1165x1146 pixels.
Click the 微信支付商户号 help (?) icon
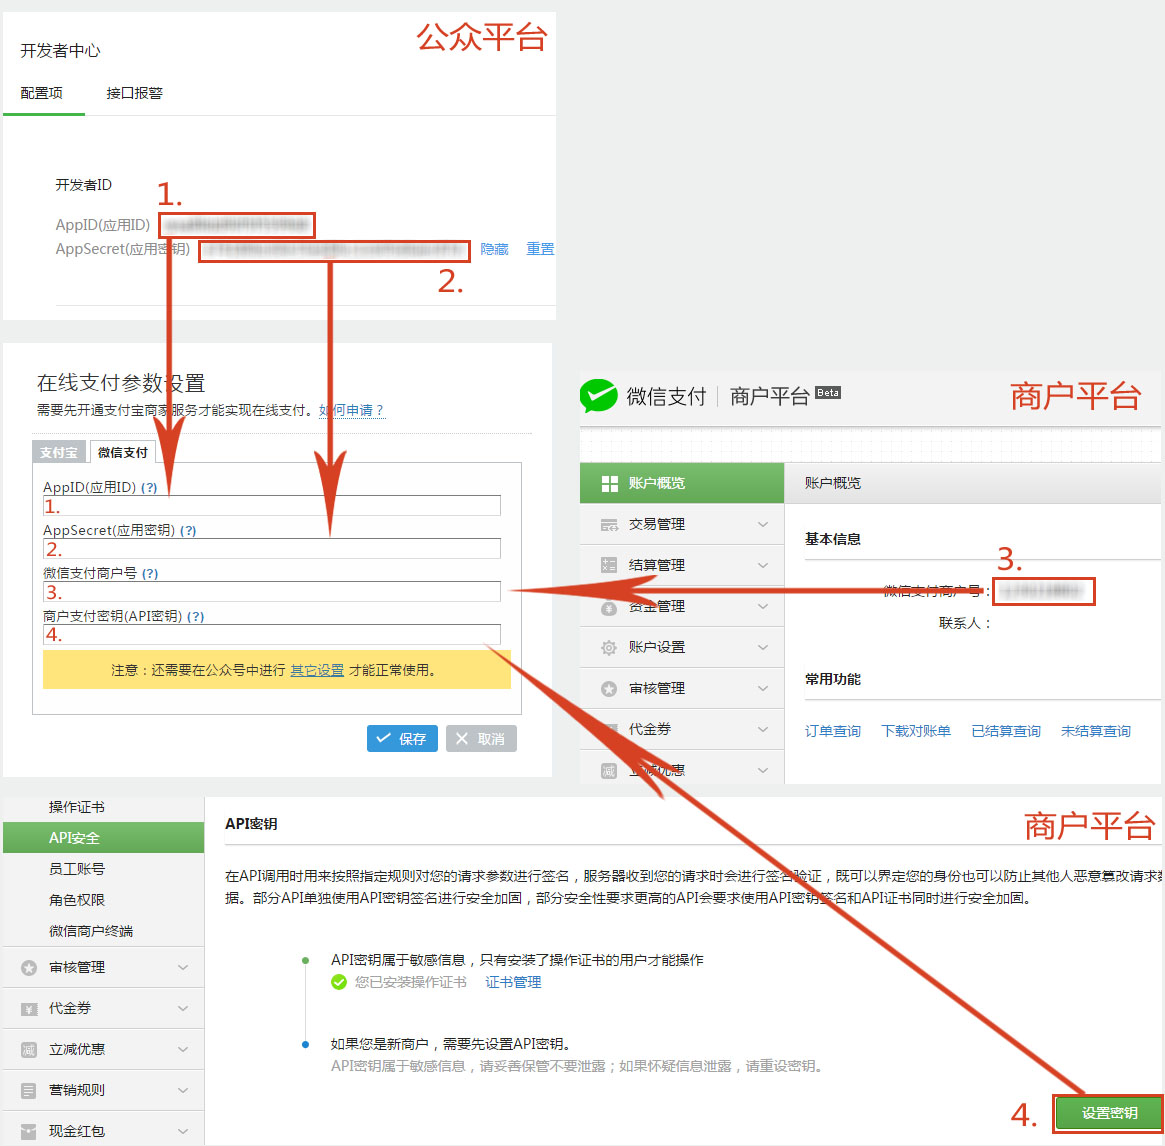[x=150, y=574]
